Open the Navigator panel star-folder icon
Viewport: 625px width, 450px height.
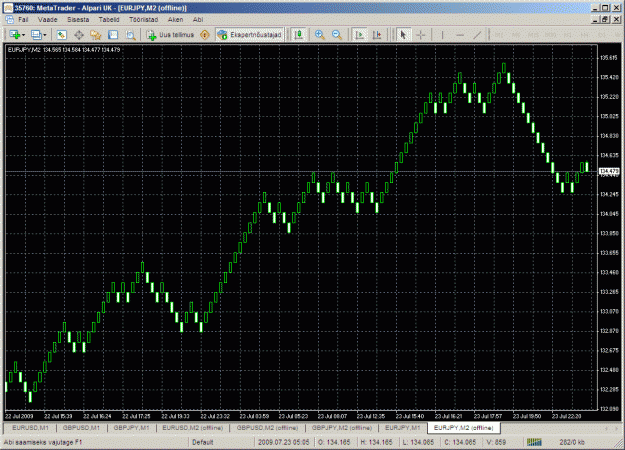[96, 35]
